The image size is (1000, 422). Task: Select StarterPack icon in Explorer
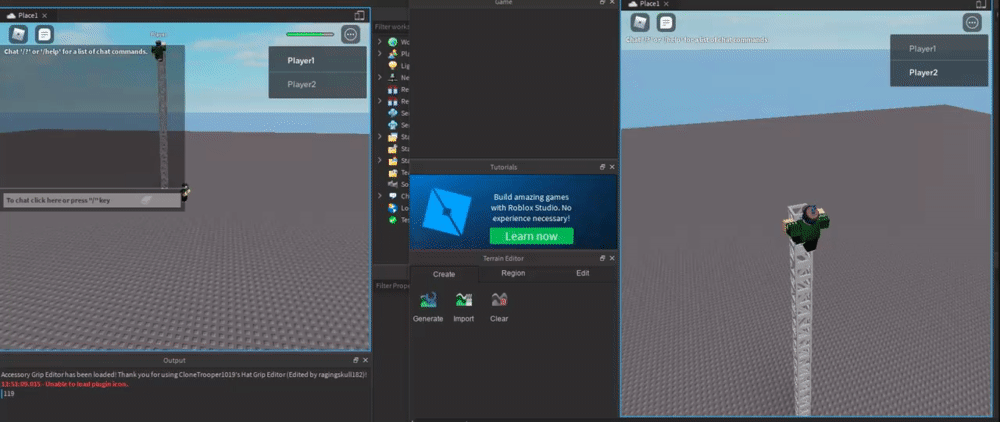[x=393, y=149]
